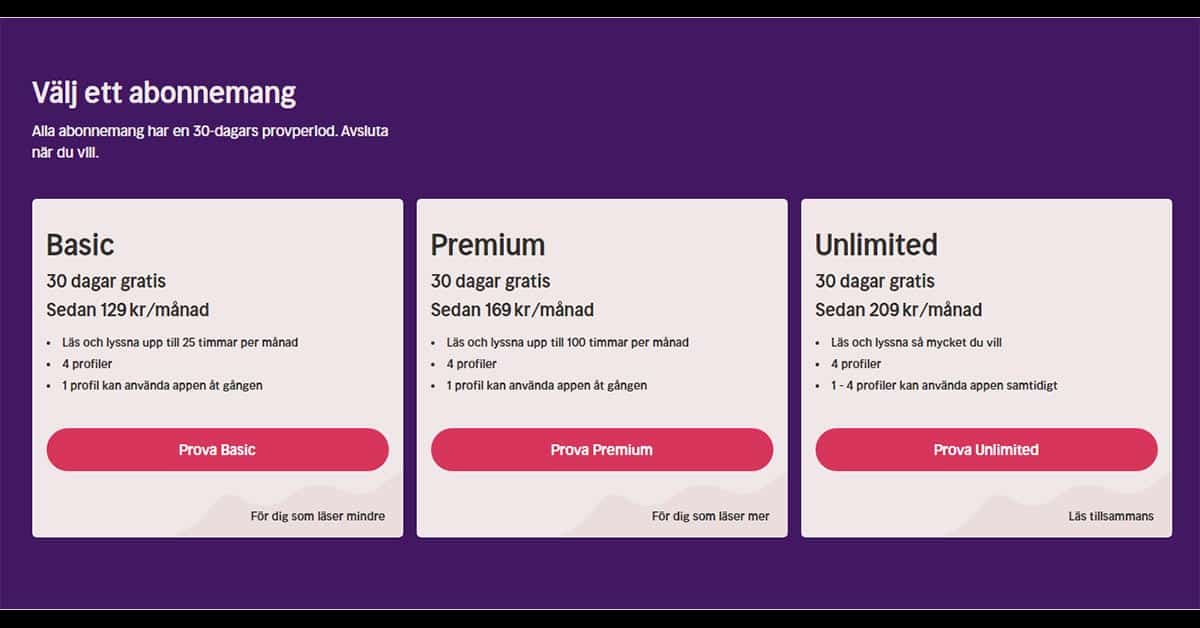1200x628 pixels.
Task: Select the Basic plan heading
Action: click(81, 245)
